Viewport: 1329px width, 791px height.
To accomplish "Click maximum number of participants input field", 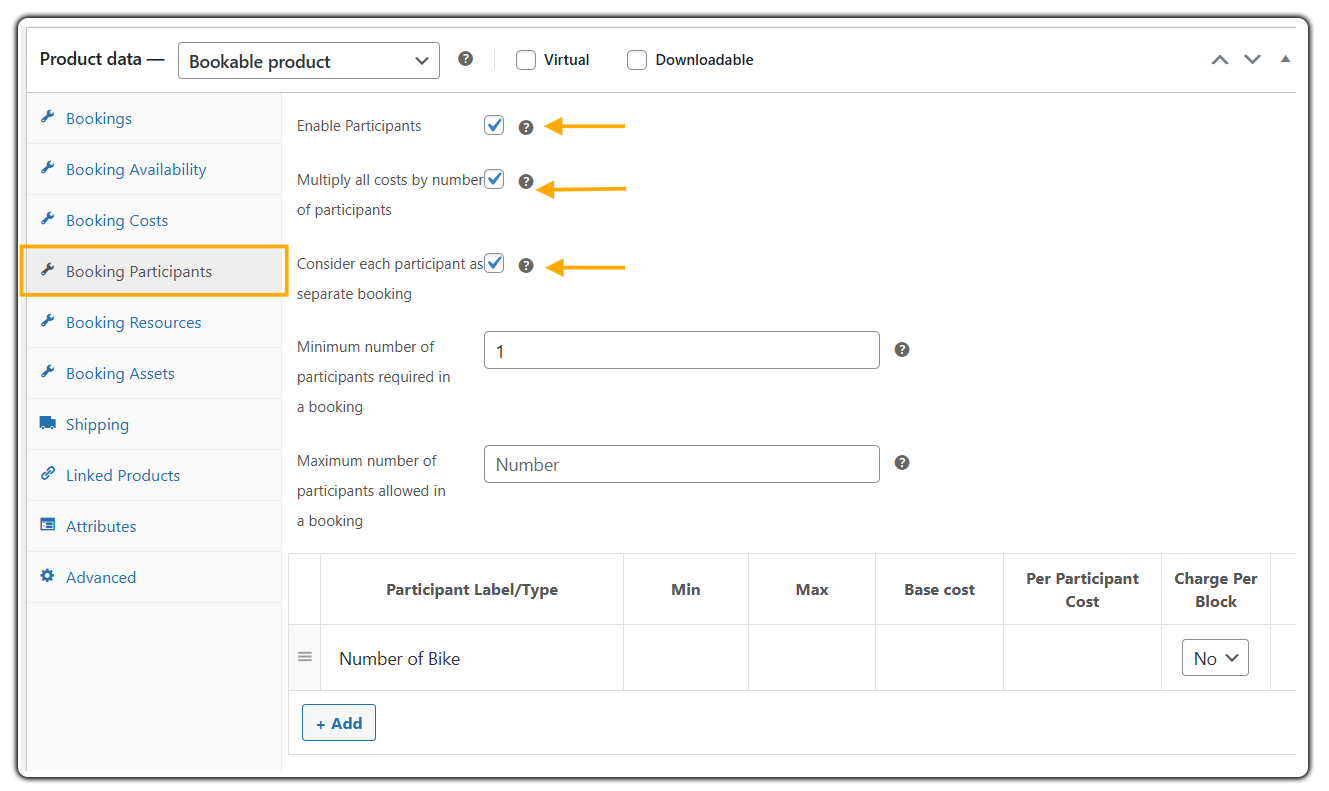I will tap(682, 464).
